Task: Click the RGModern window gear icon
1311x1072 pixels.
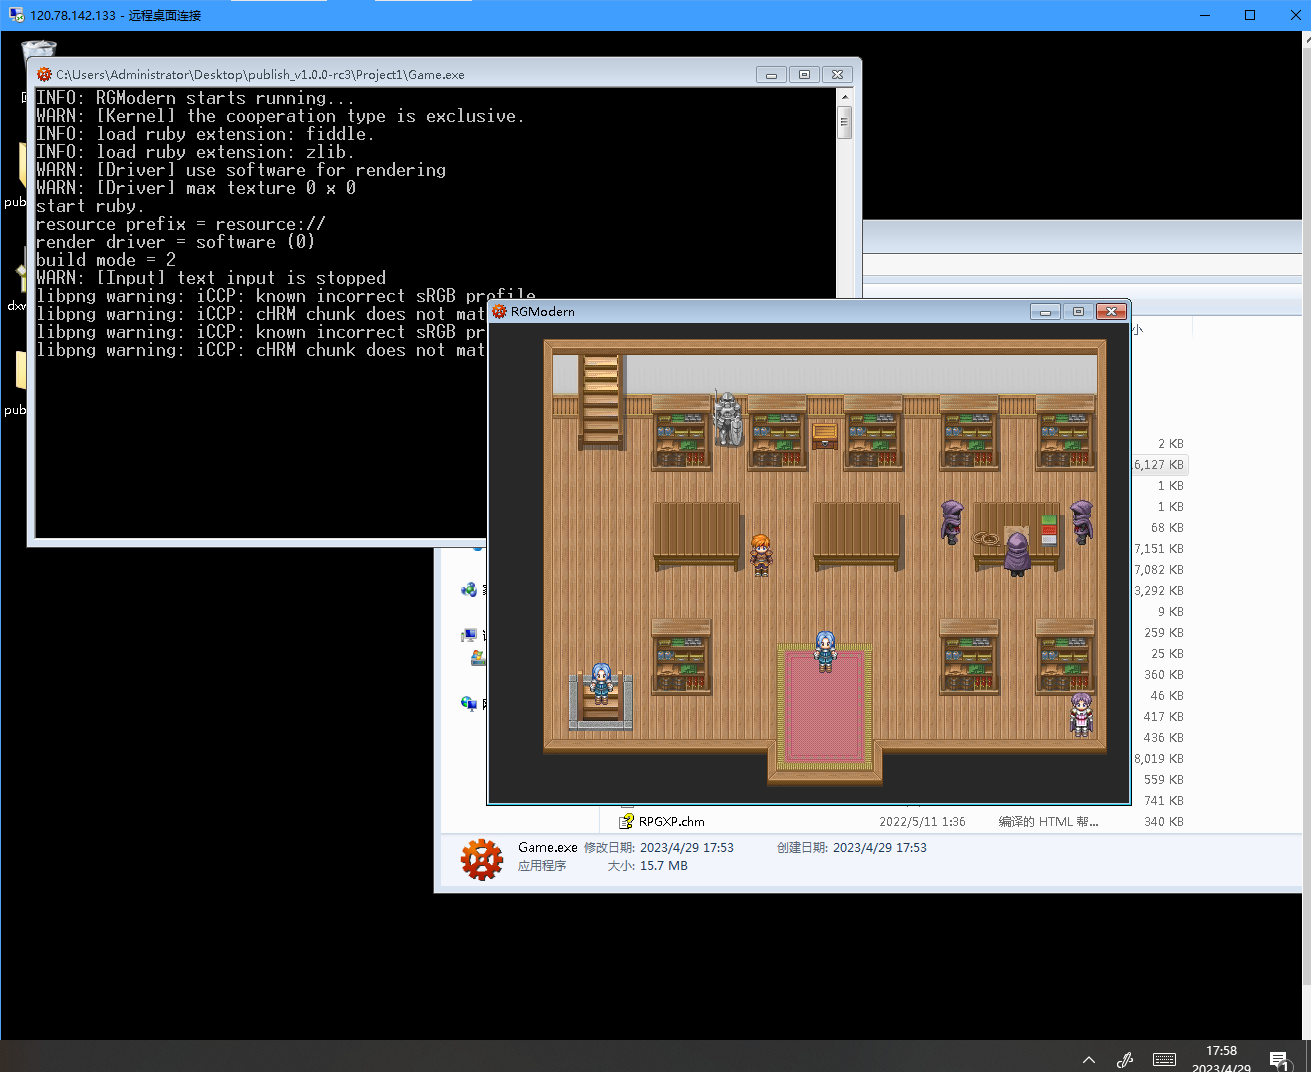Action: (499, 312)
